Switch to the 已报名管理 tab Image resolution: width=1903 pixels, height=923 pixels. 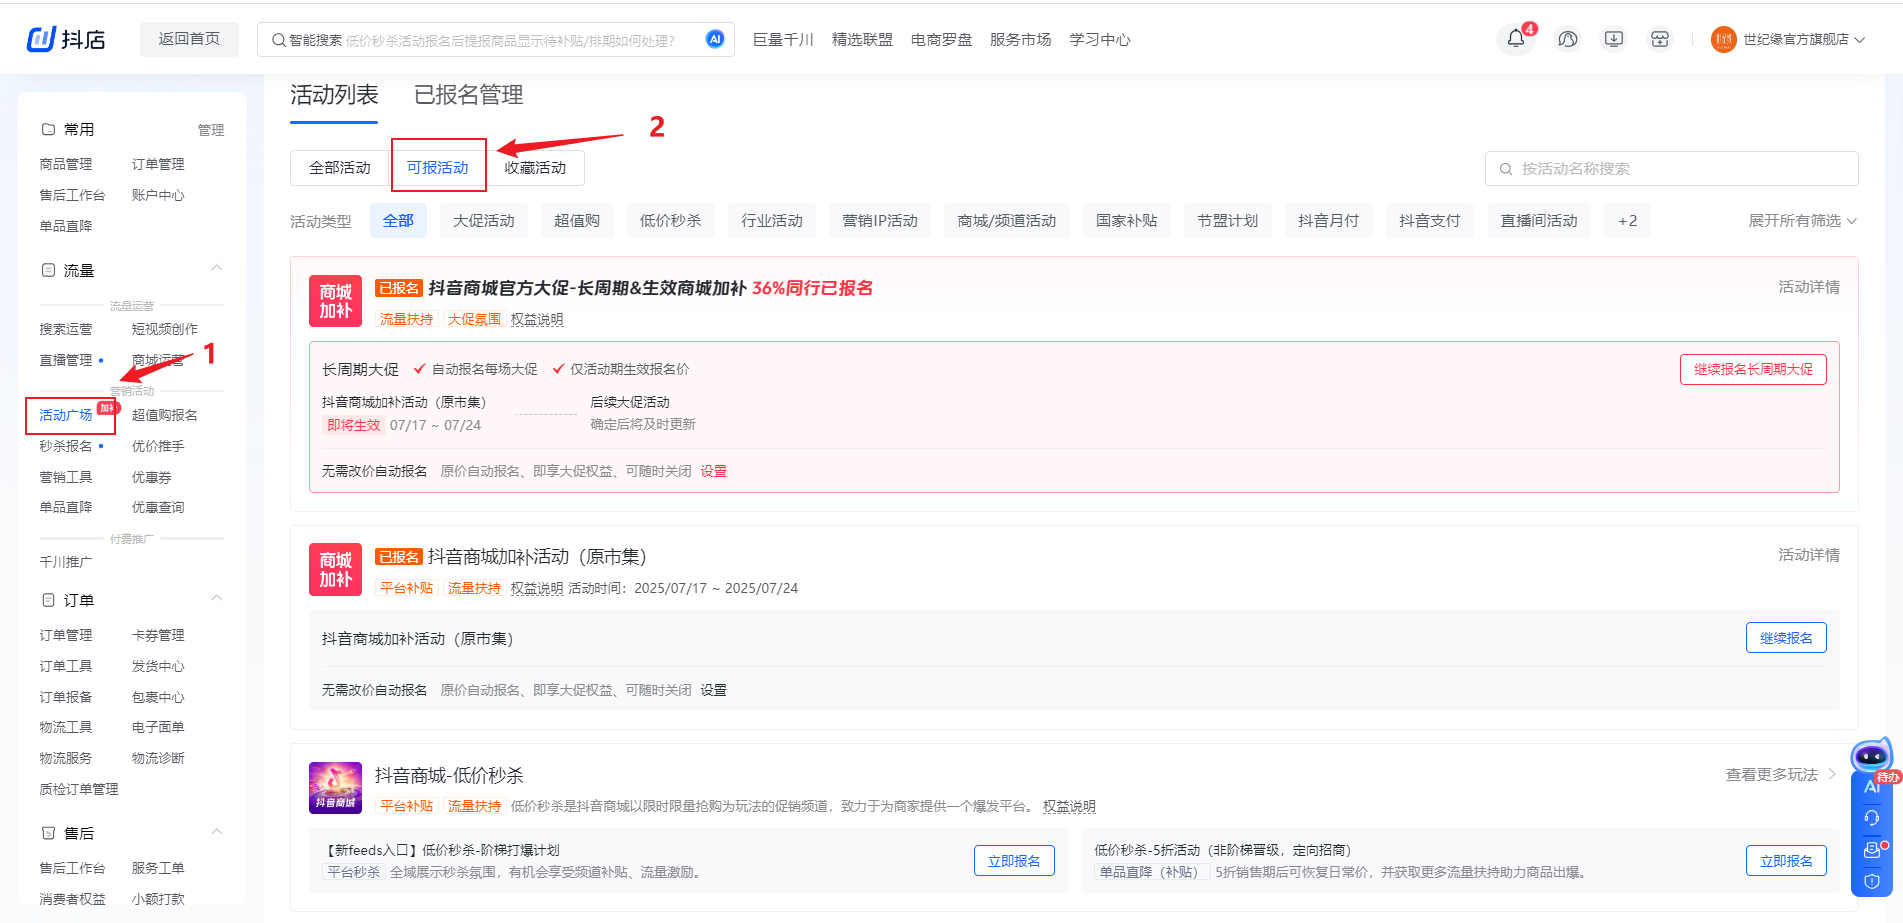468,95
